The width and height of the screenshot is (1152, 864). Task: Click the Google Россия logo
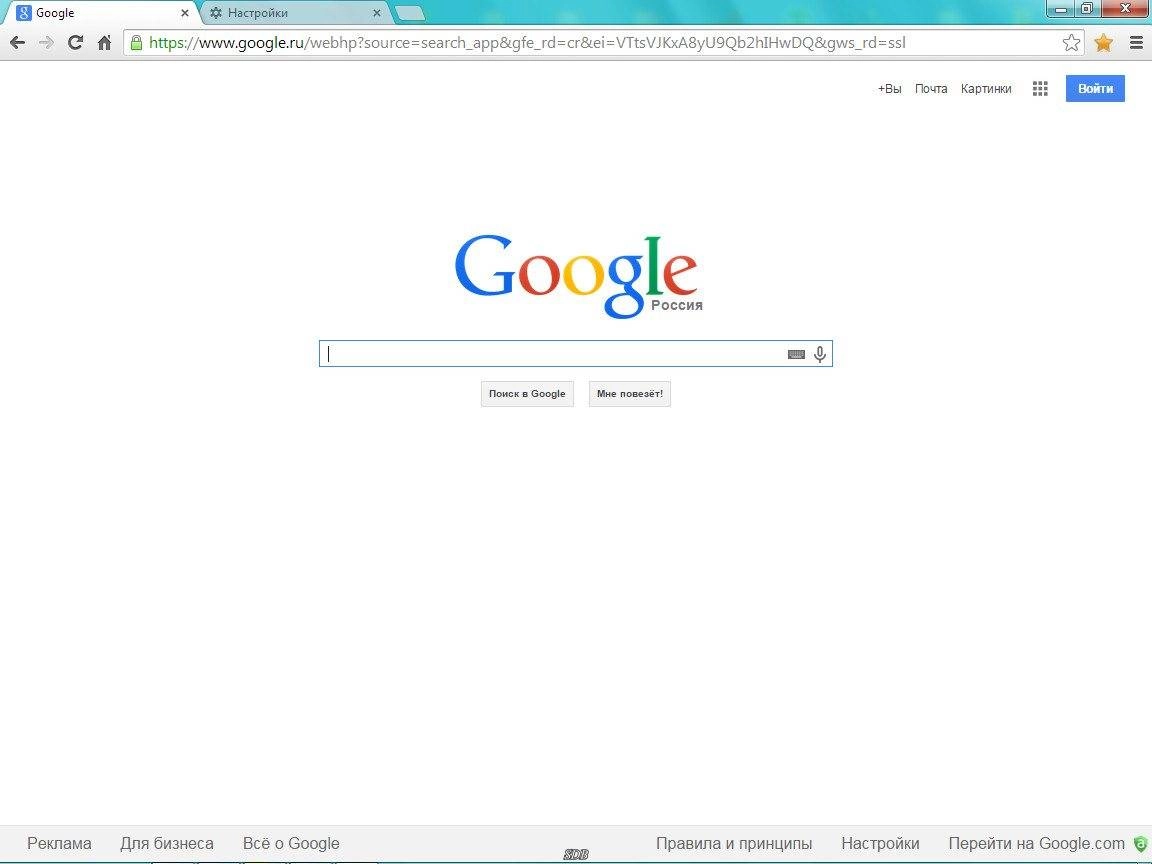(x=577, y=276)
